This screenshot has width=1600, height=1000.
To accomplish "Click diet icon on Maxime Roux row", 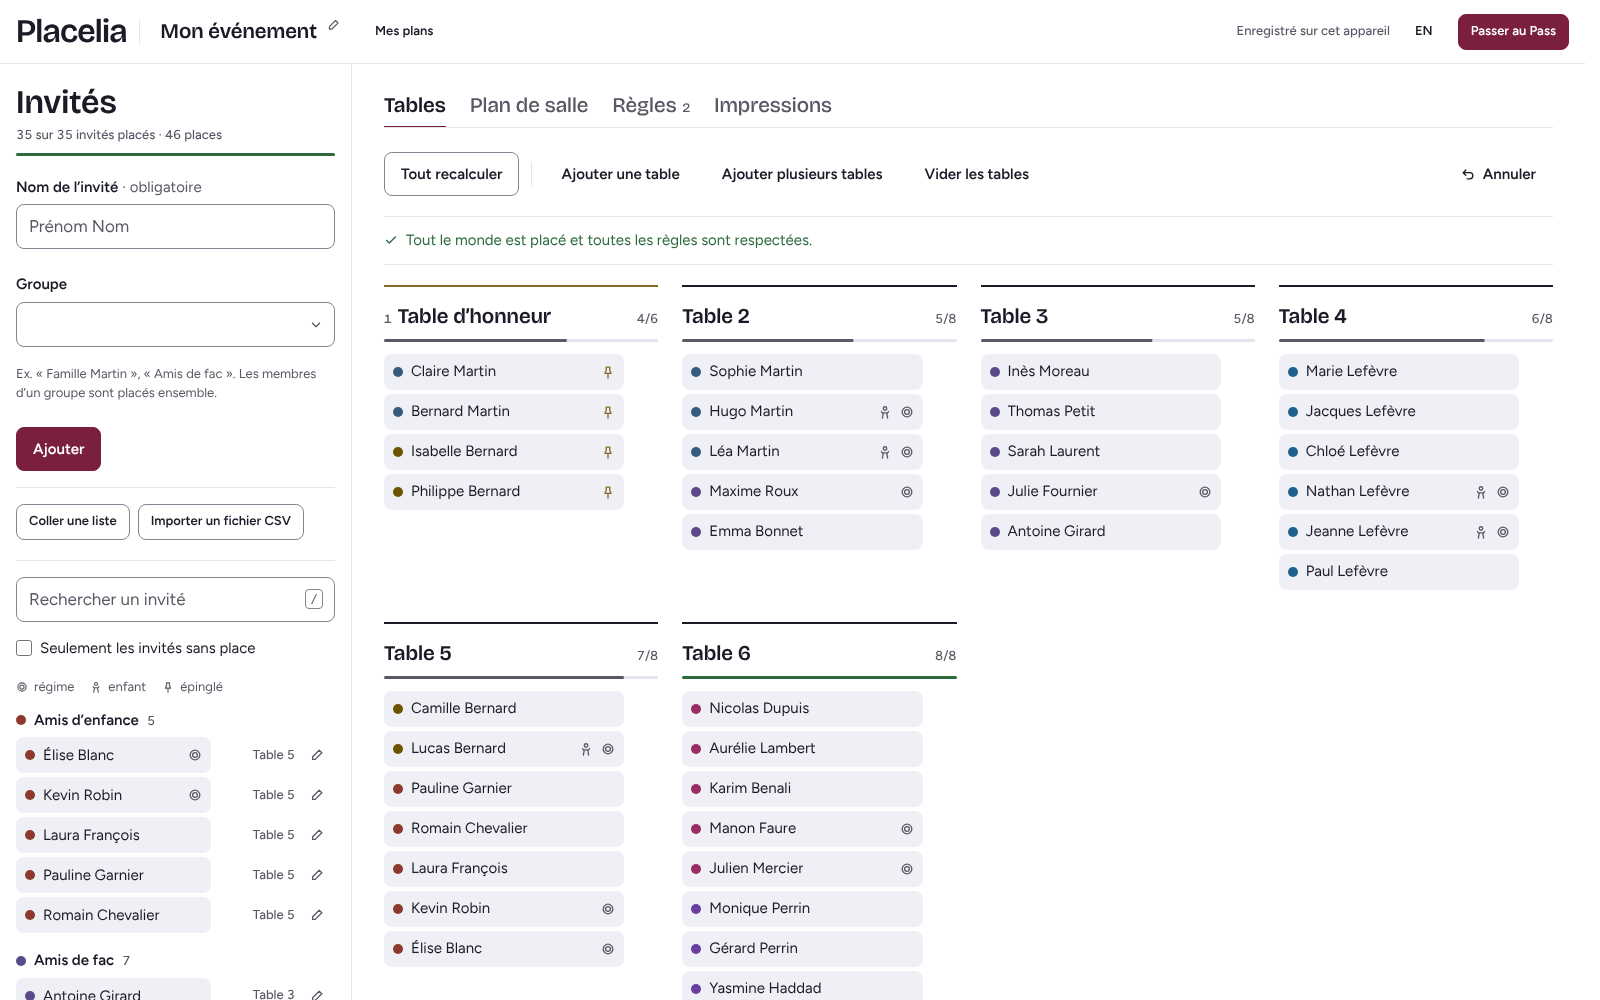I will pyautogui.click(x=907, y=492).
